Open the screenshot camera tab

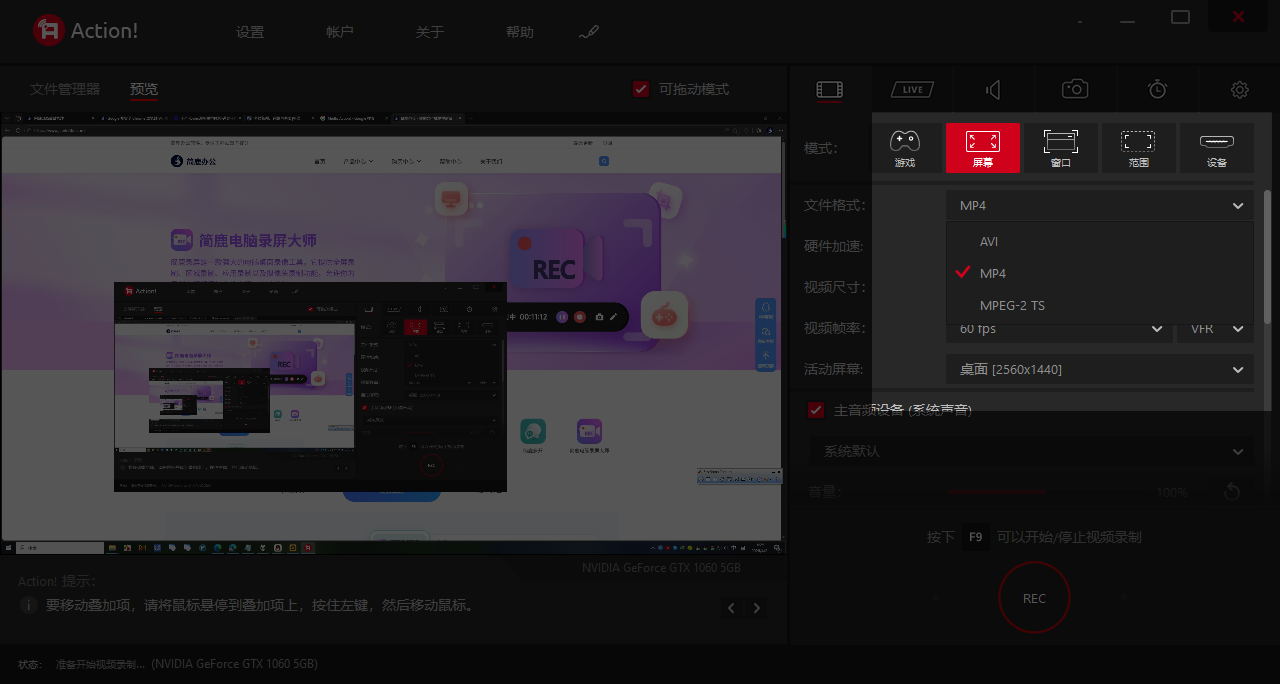(x=1075, y=90)
